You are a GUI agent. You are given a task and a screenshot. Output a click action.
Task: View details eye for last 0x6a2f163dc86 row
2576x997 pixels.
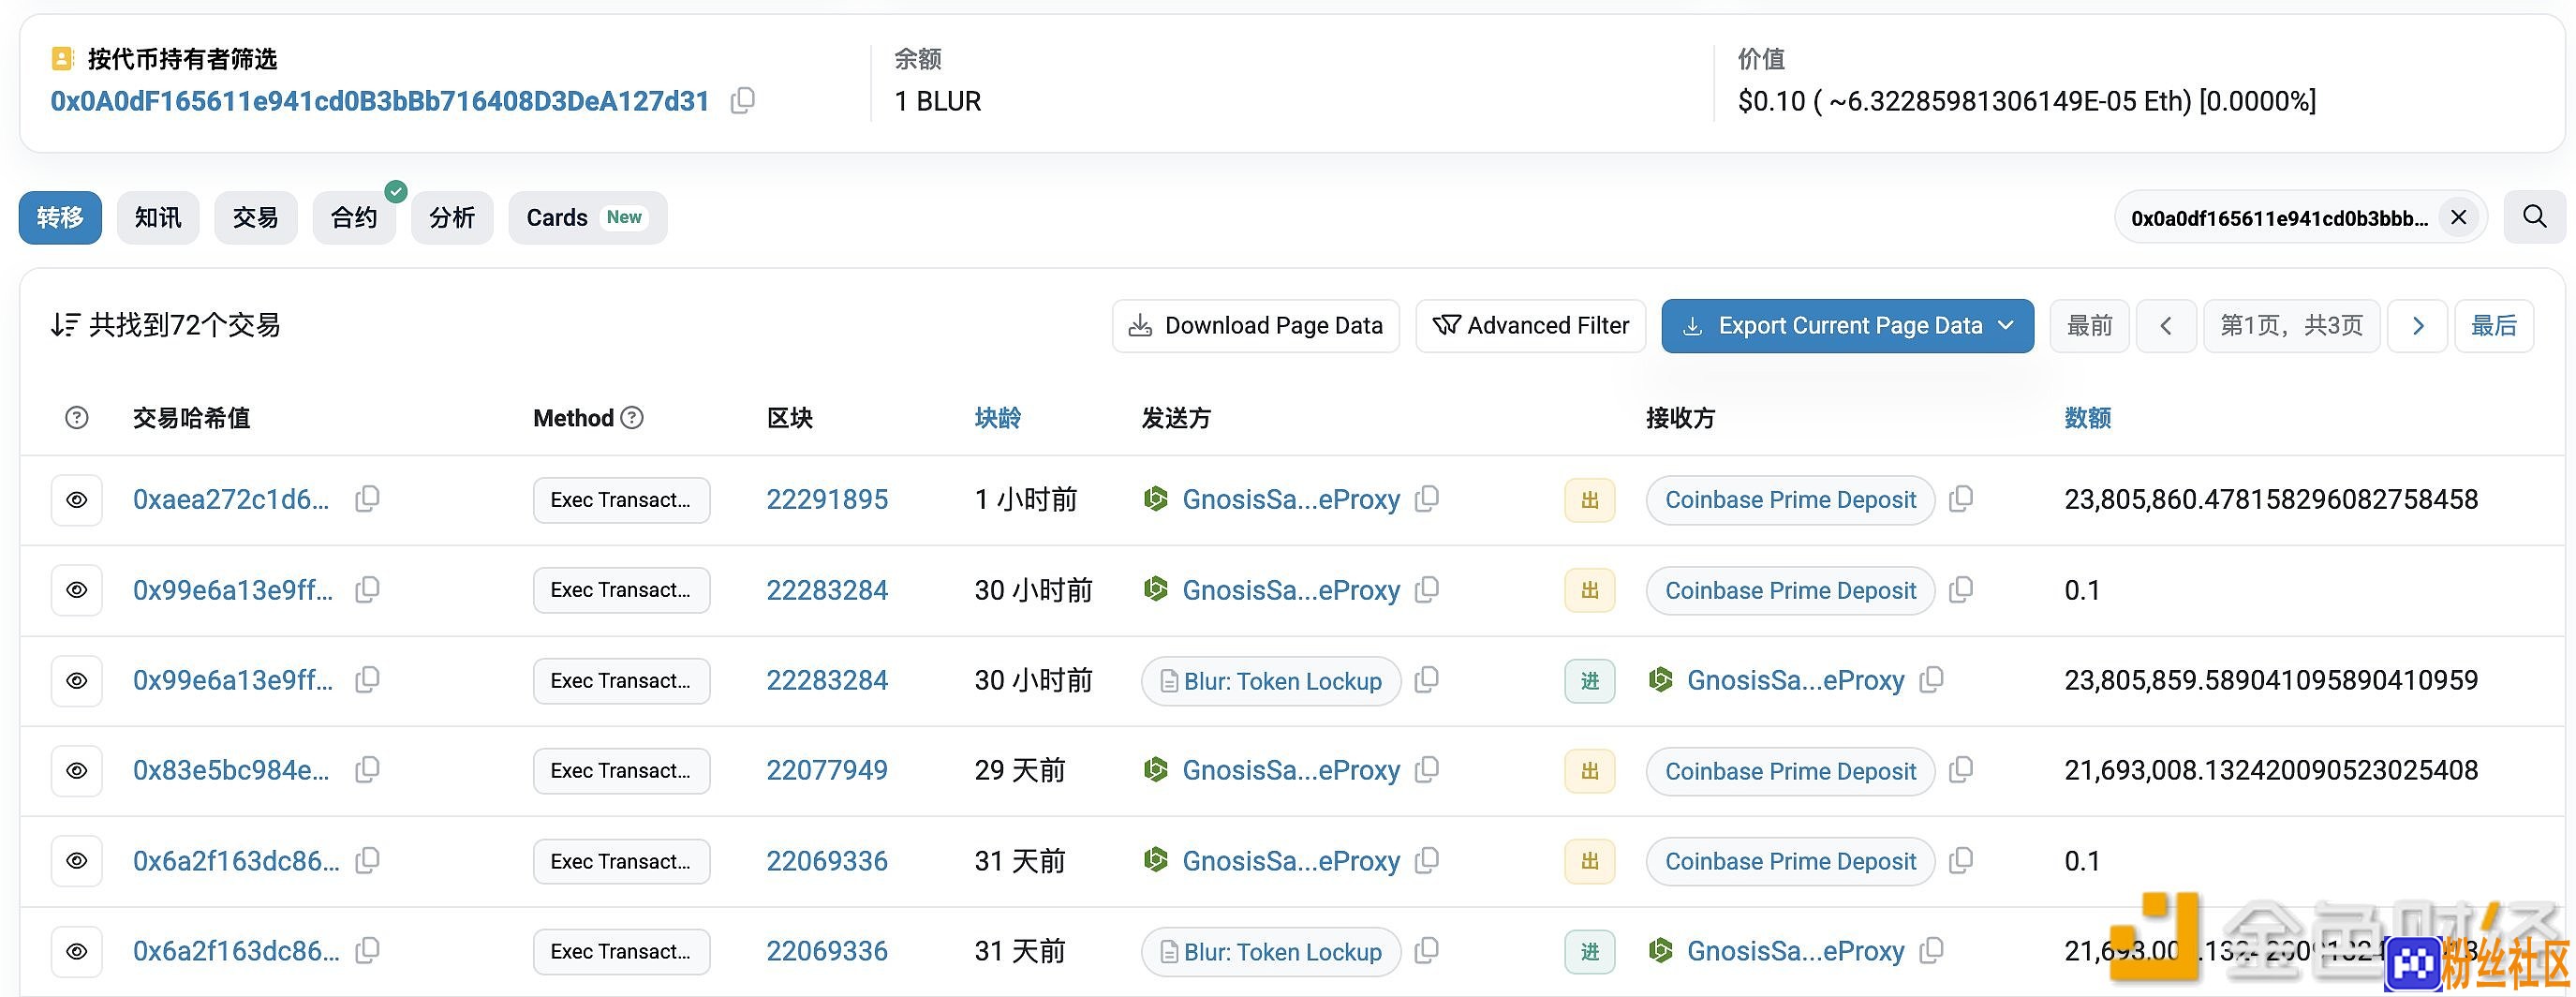77,951
